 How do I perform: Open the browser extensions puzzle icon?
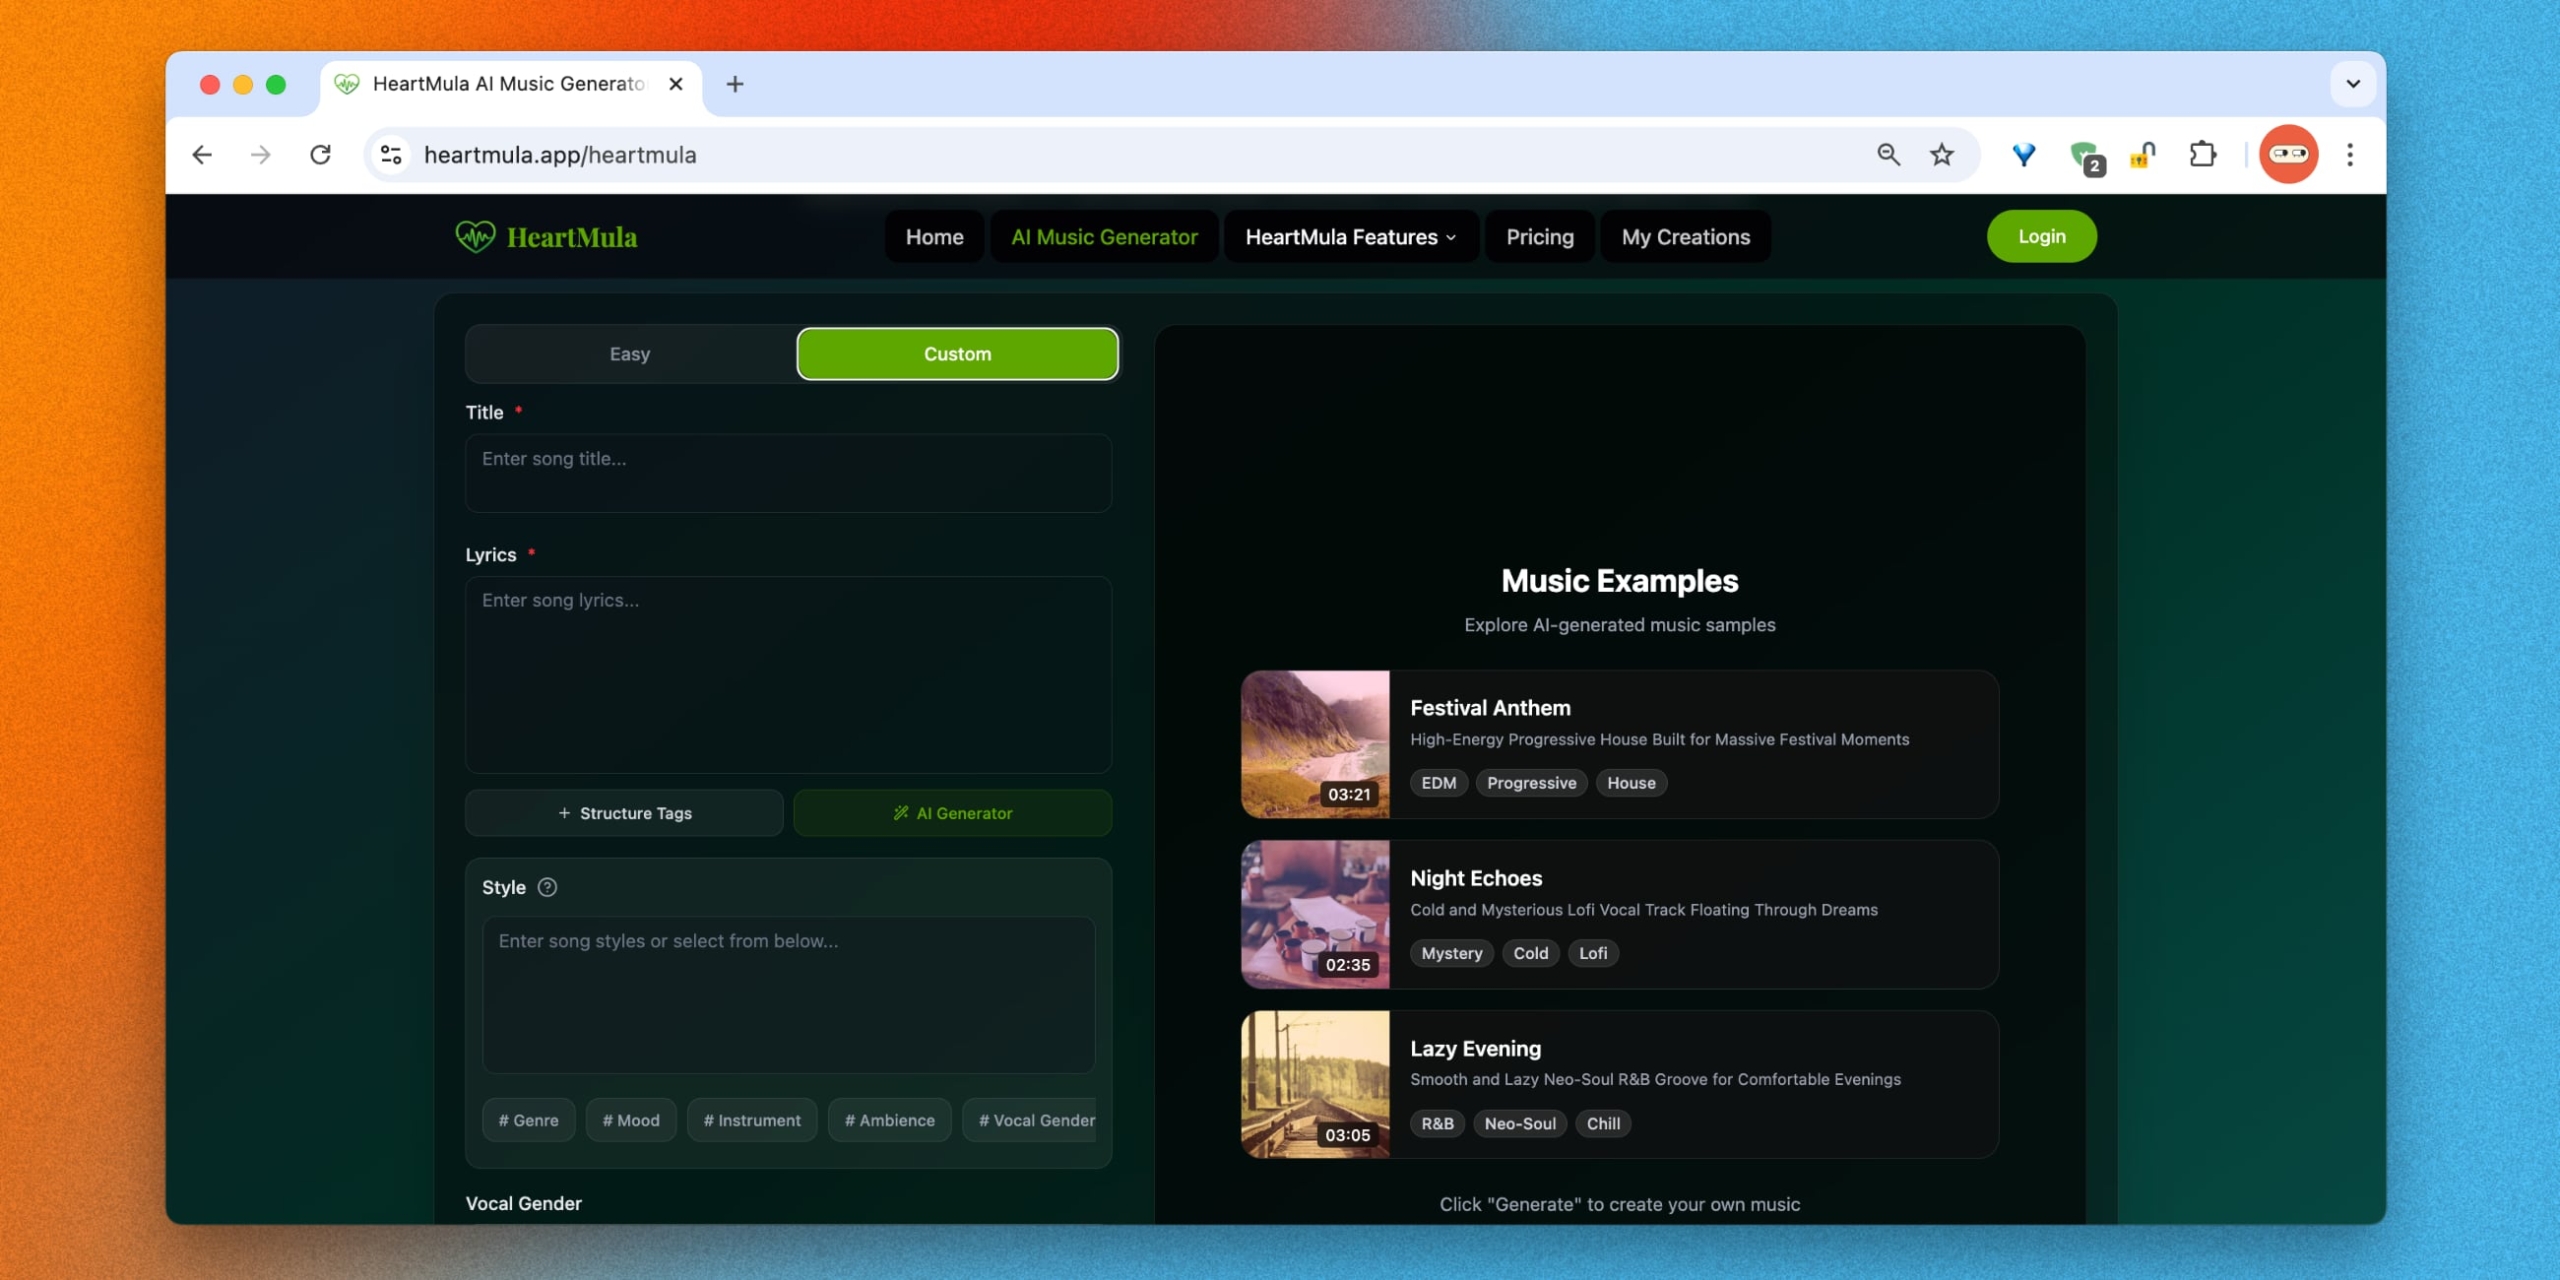point(2202,155)
